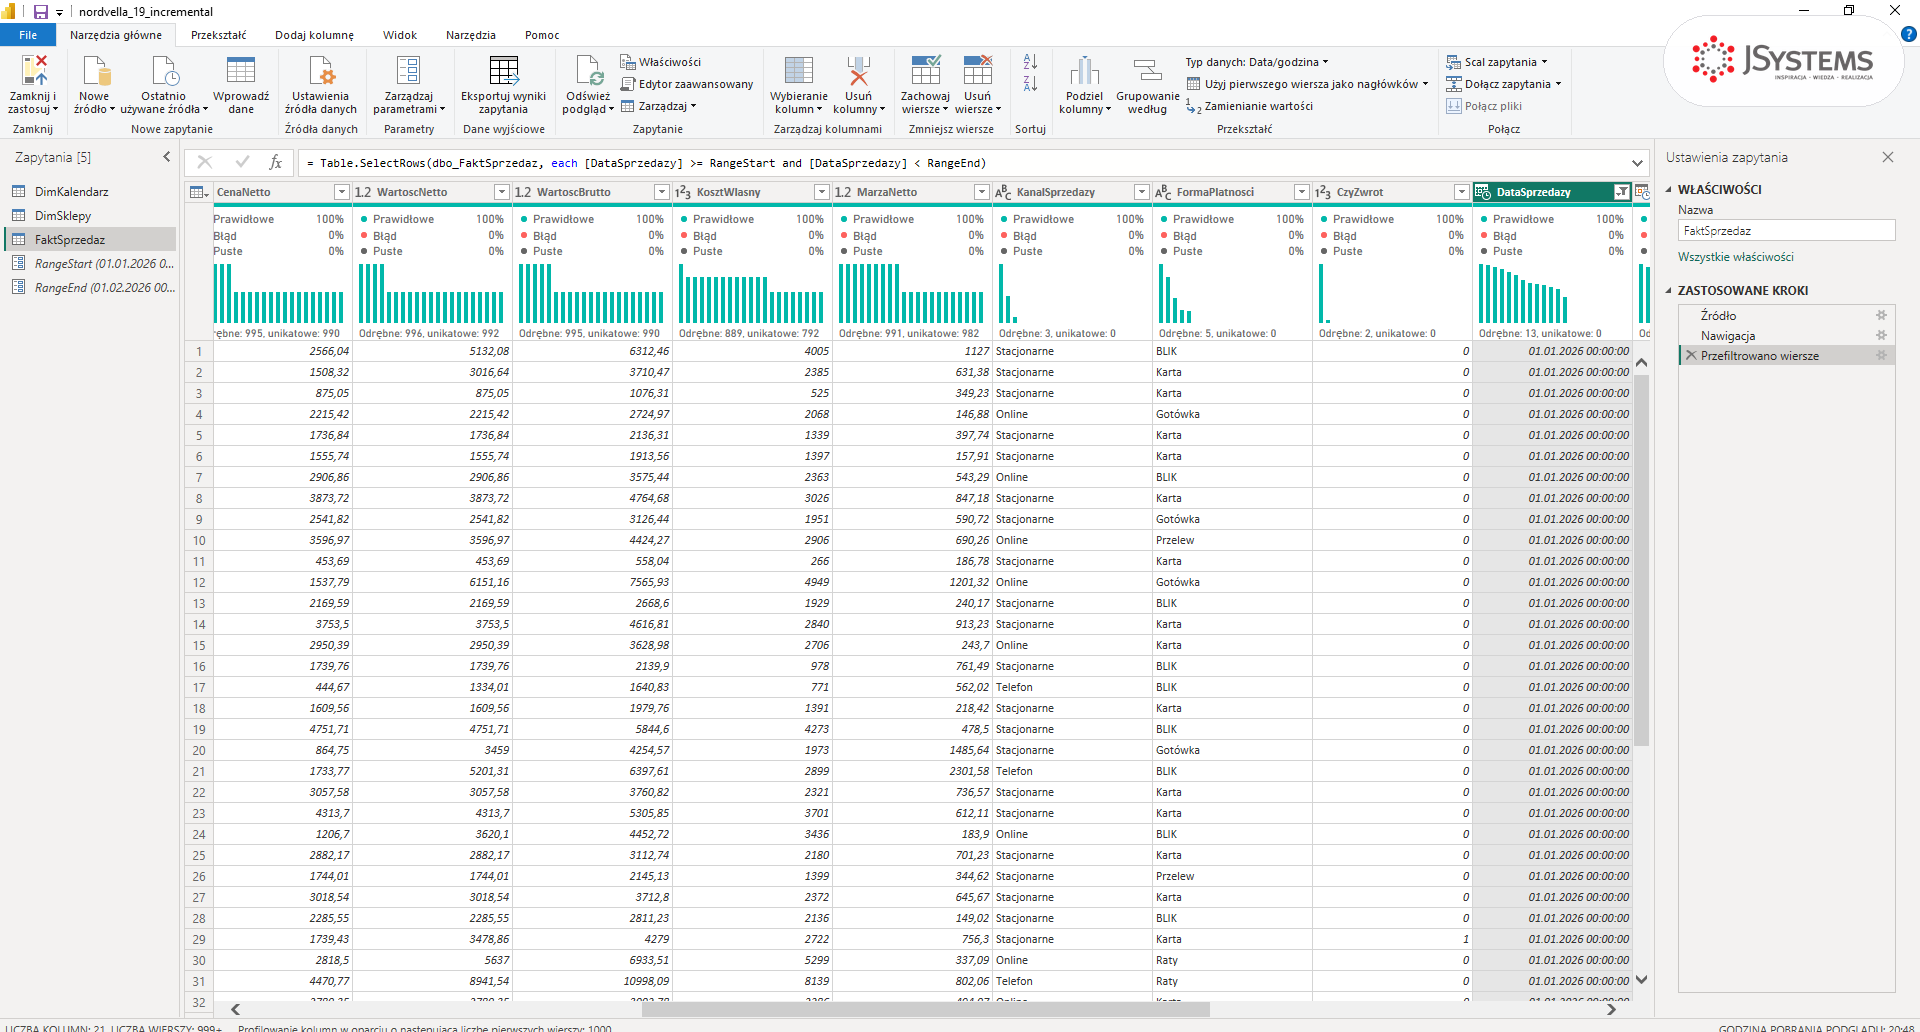Image resolution: width=1920 pixels, height=1032 pixels.
Task: Click the Usuń kolumny icon
Action: (858, 70)
